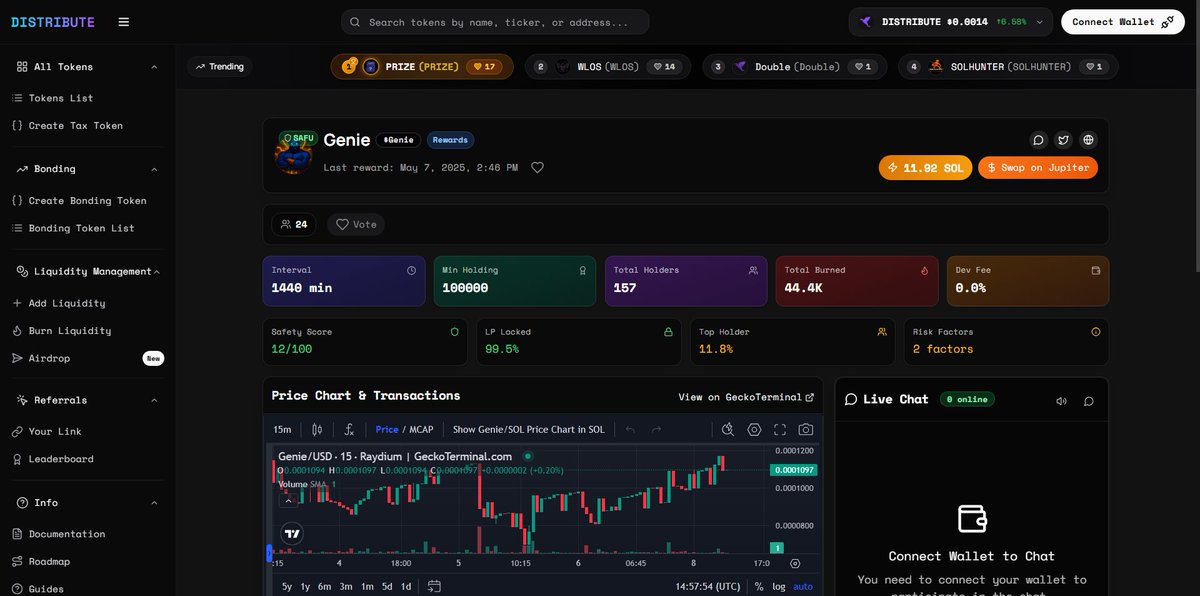1200x596 pixels.
Task: Click TradingView logo on chart
Action: point(292,534)
